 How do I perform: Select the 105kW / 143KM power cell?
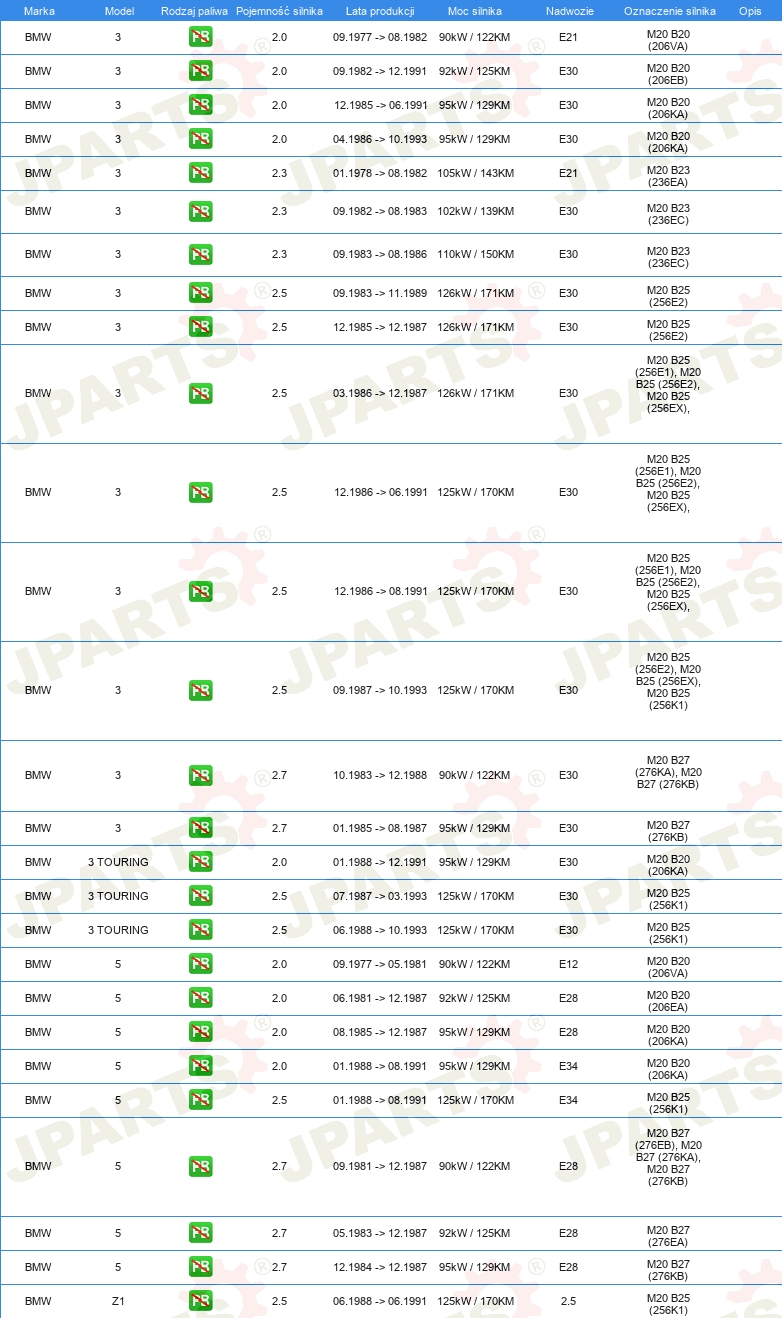click(x=474, y=173)
